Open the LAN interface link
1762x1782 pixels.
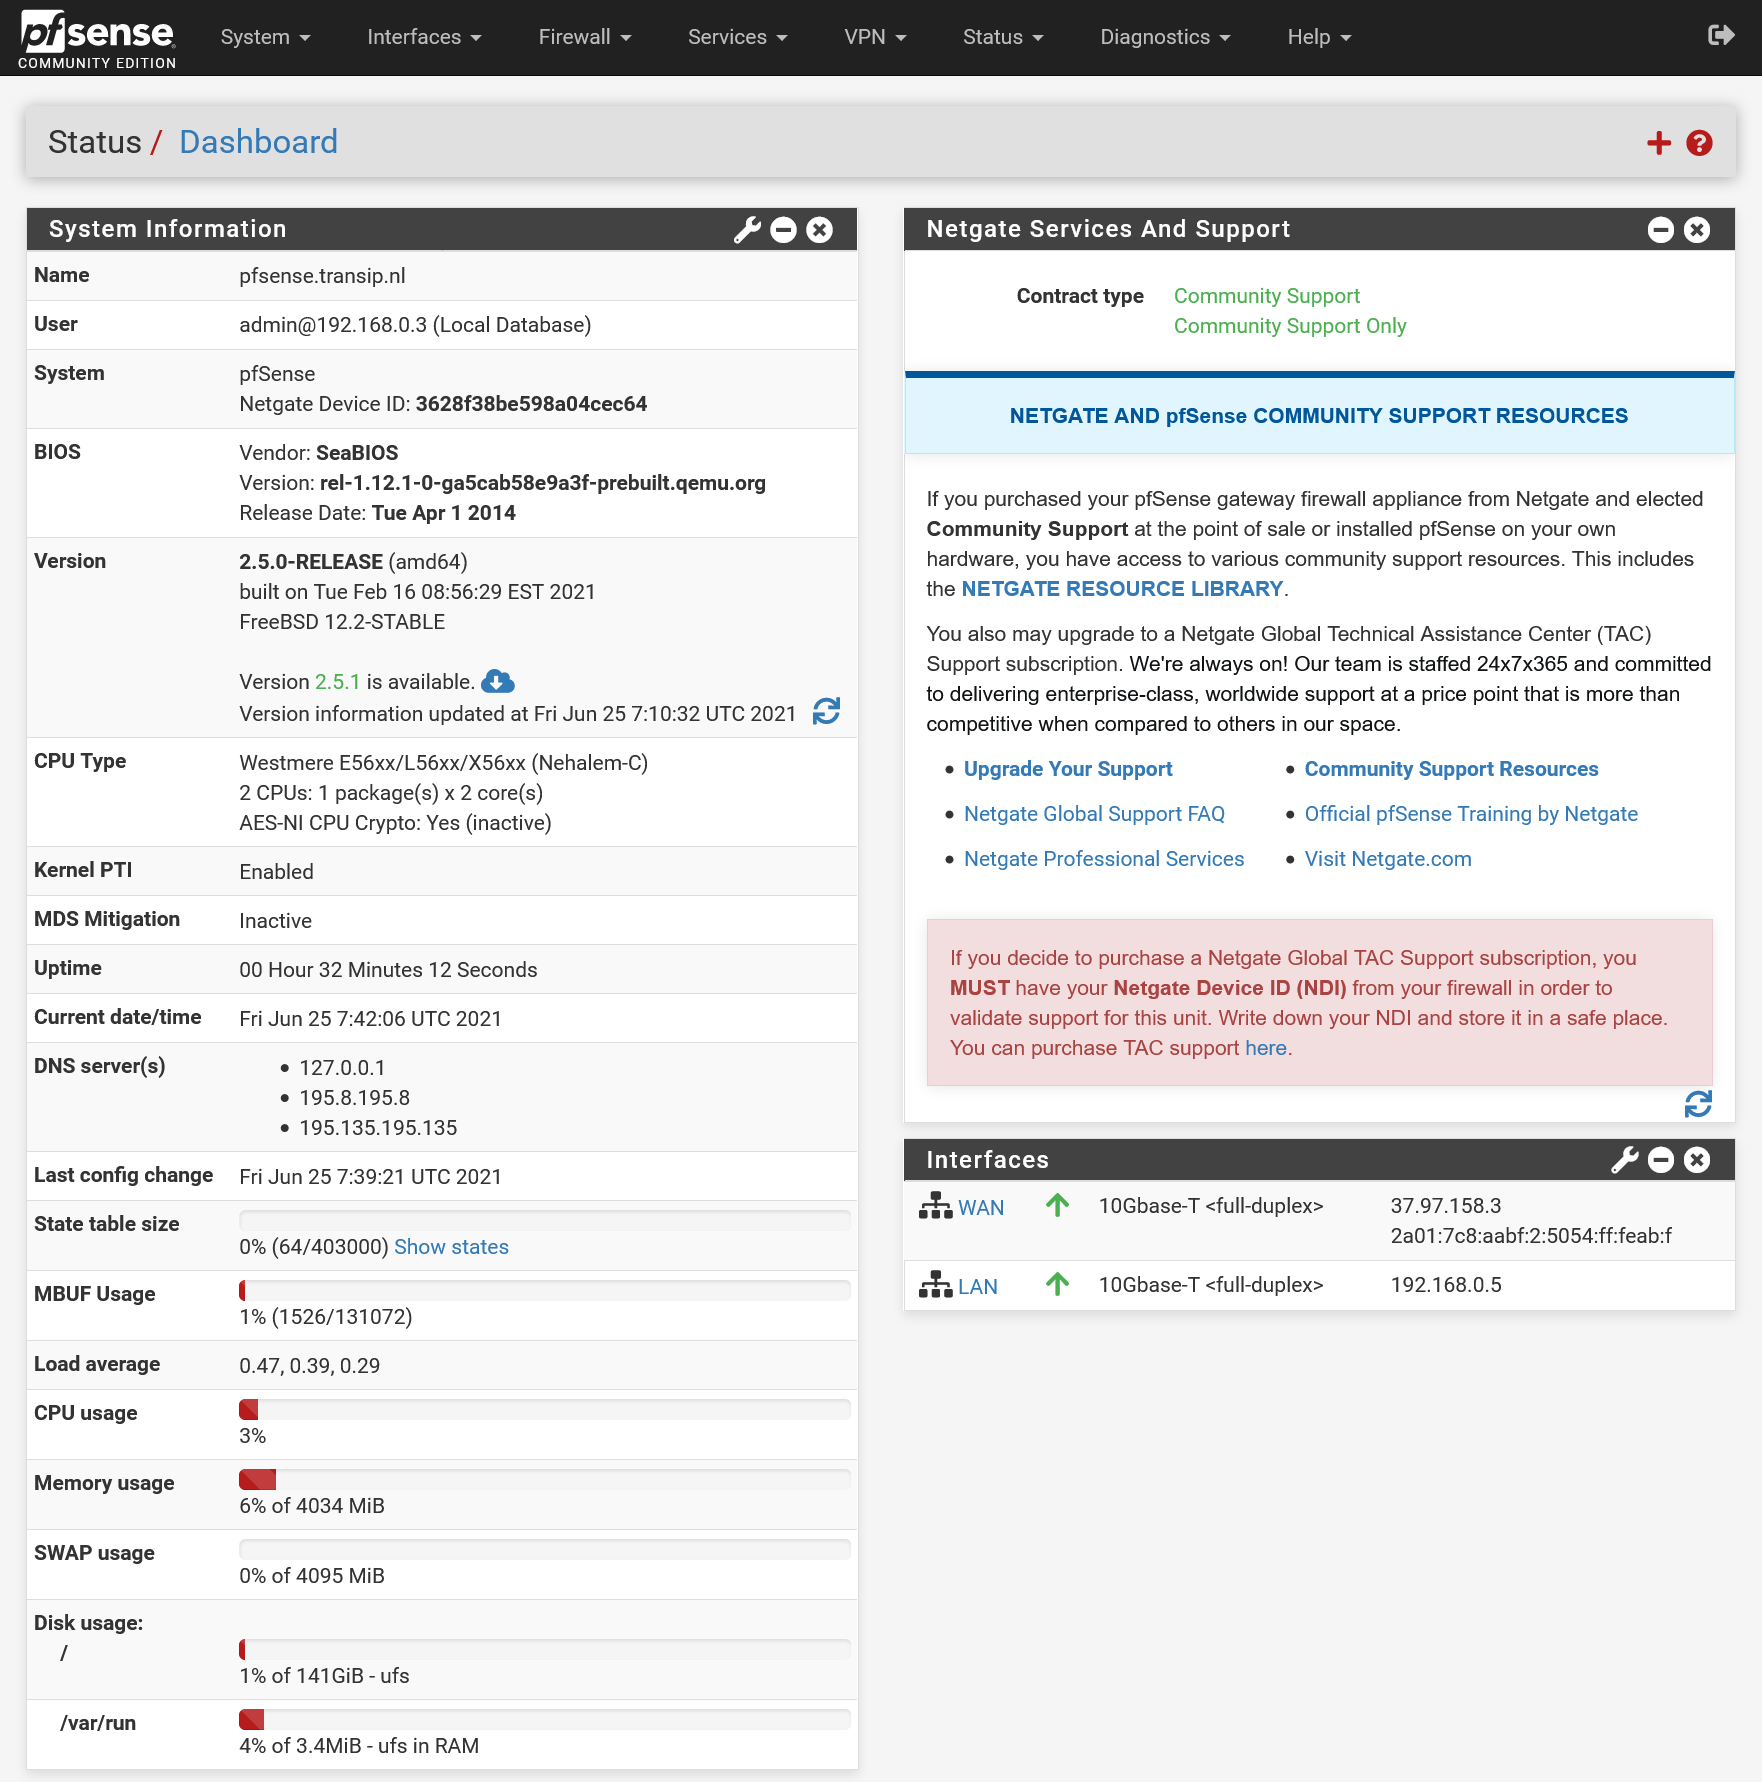click(x=977, y=1286)
